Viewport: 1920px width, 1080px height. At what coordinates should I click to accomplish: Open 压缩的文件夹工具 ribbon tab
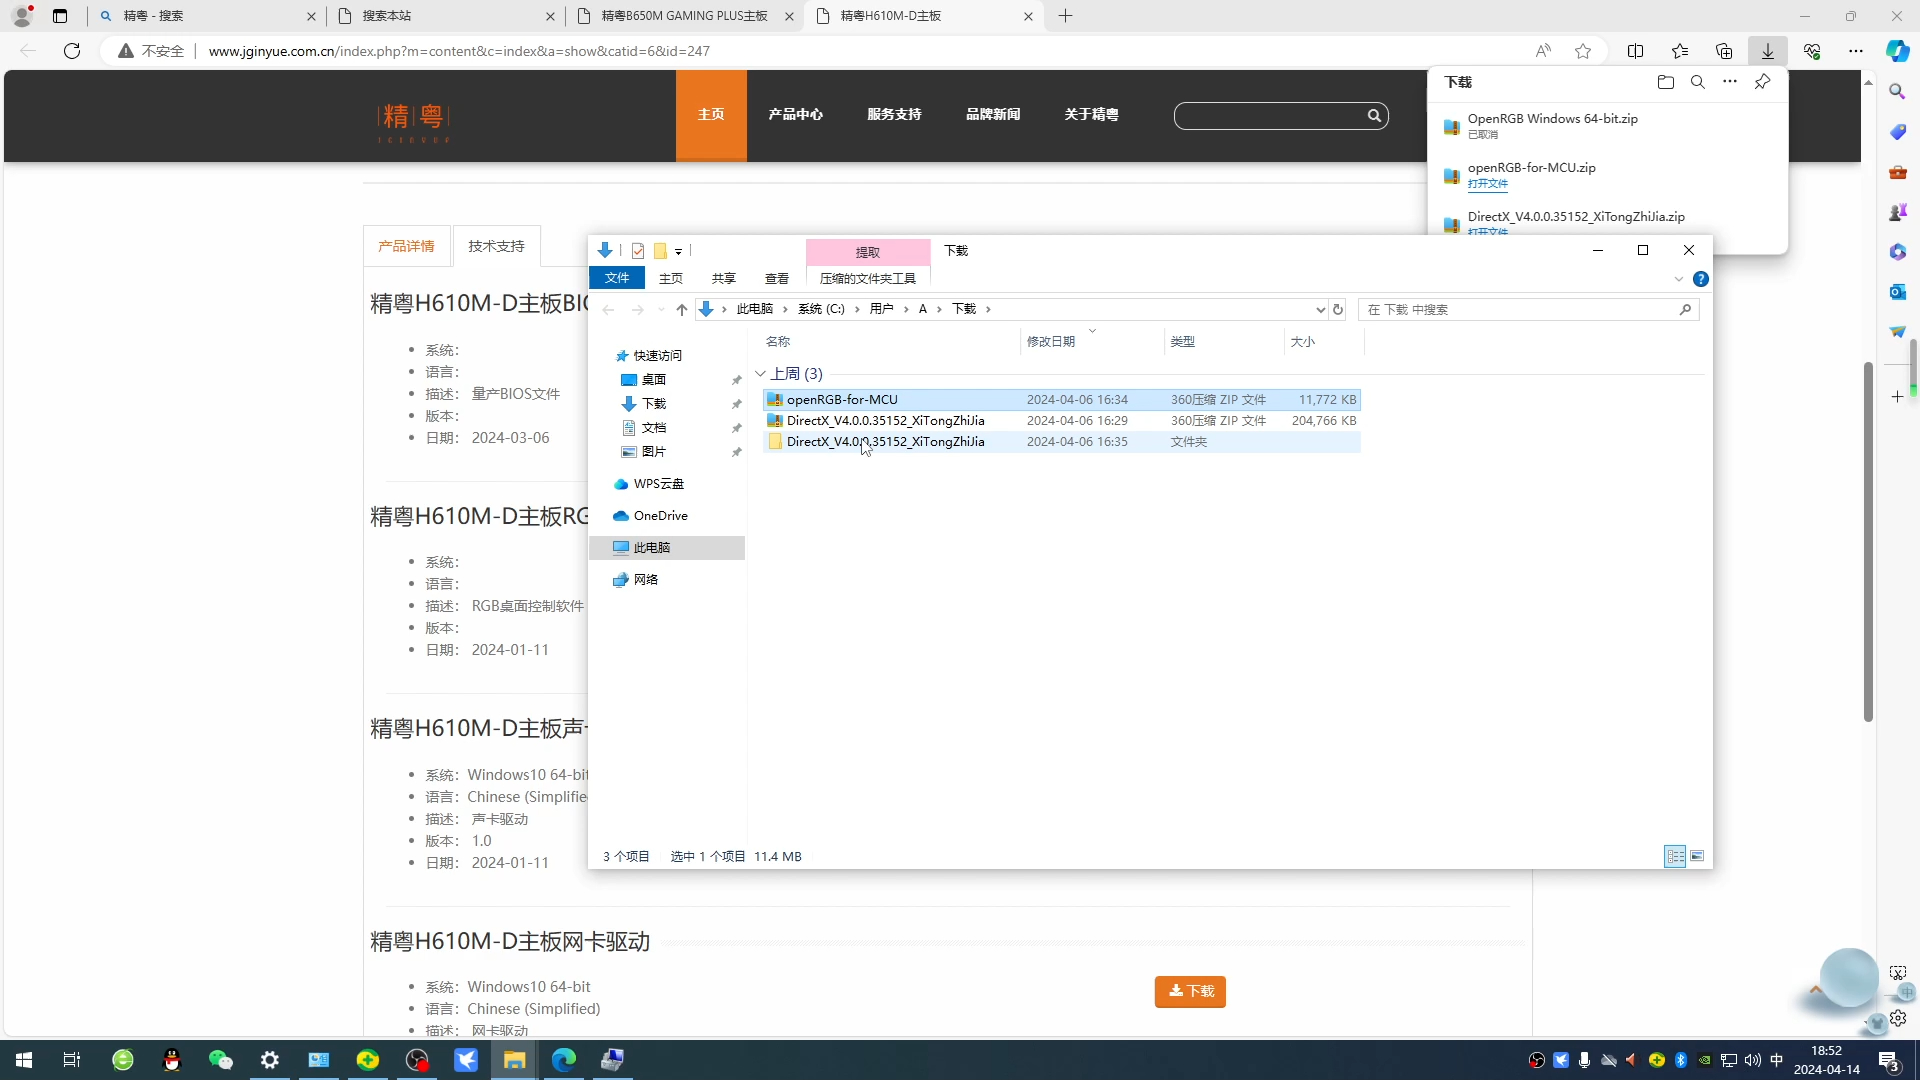pyautogui.click(x=868, y=279)
